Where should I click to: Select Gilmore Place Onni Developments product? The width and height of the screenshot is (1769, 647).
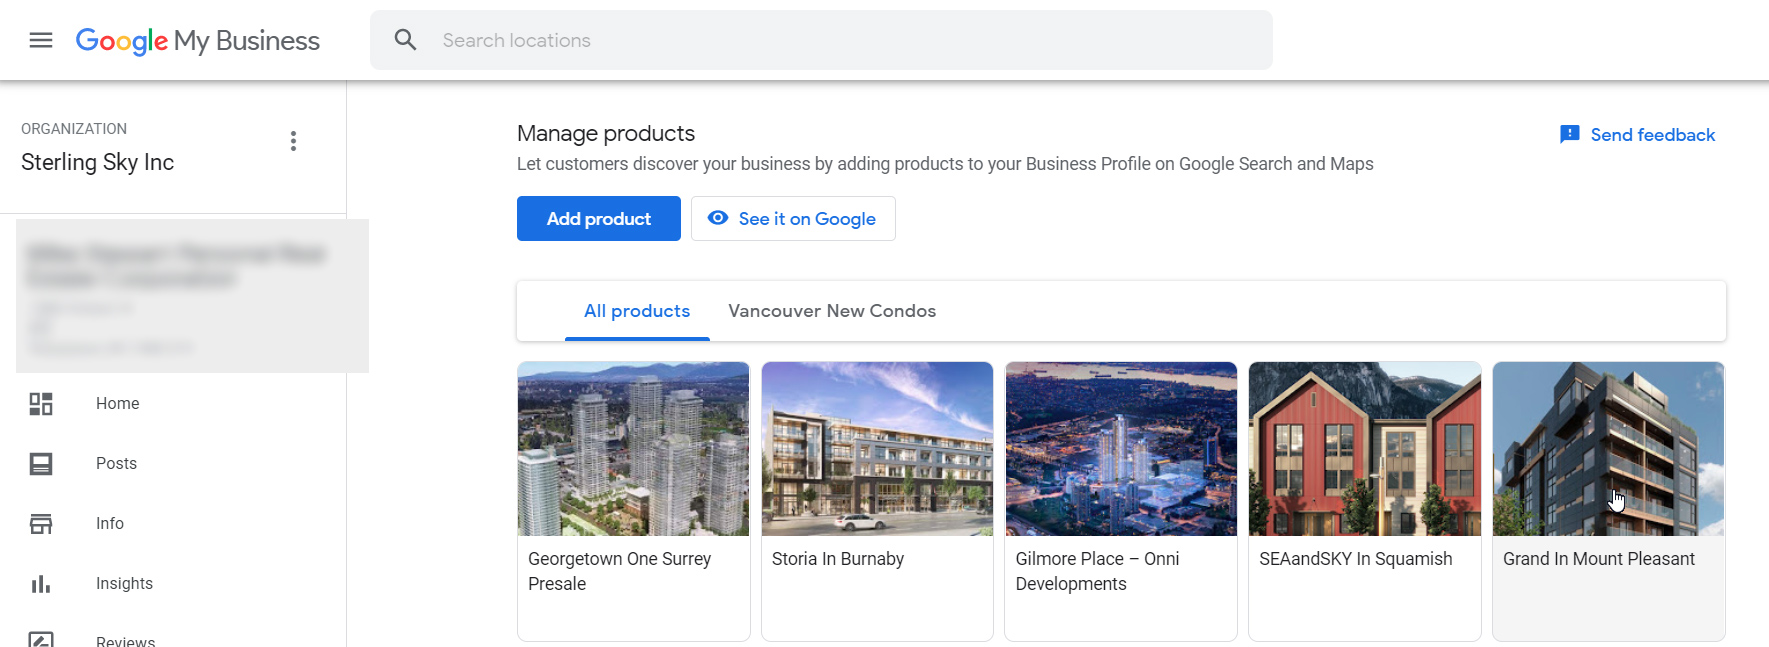[x=1121, y=500]
